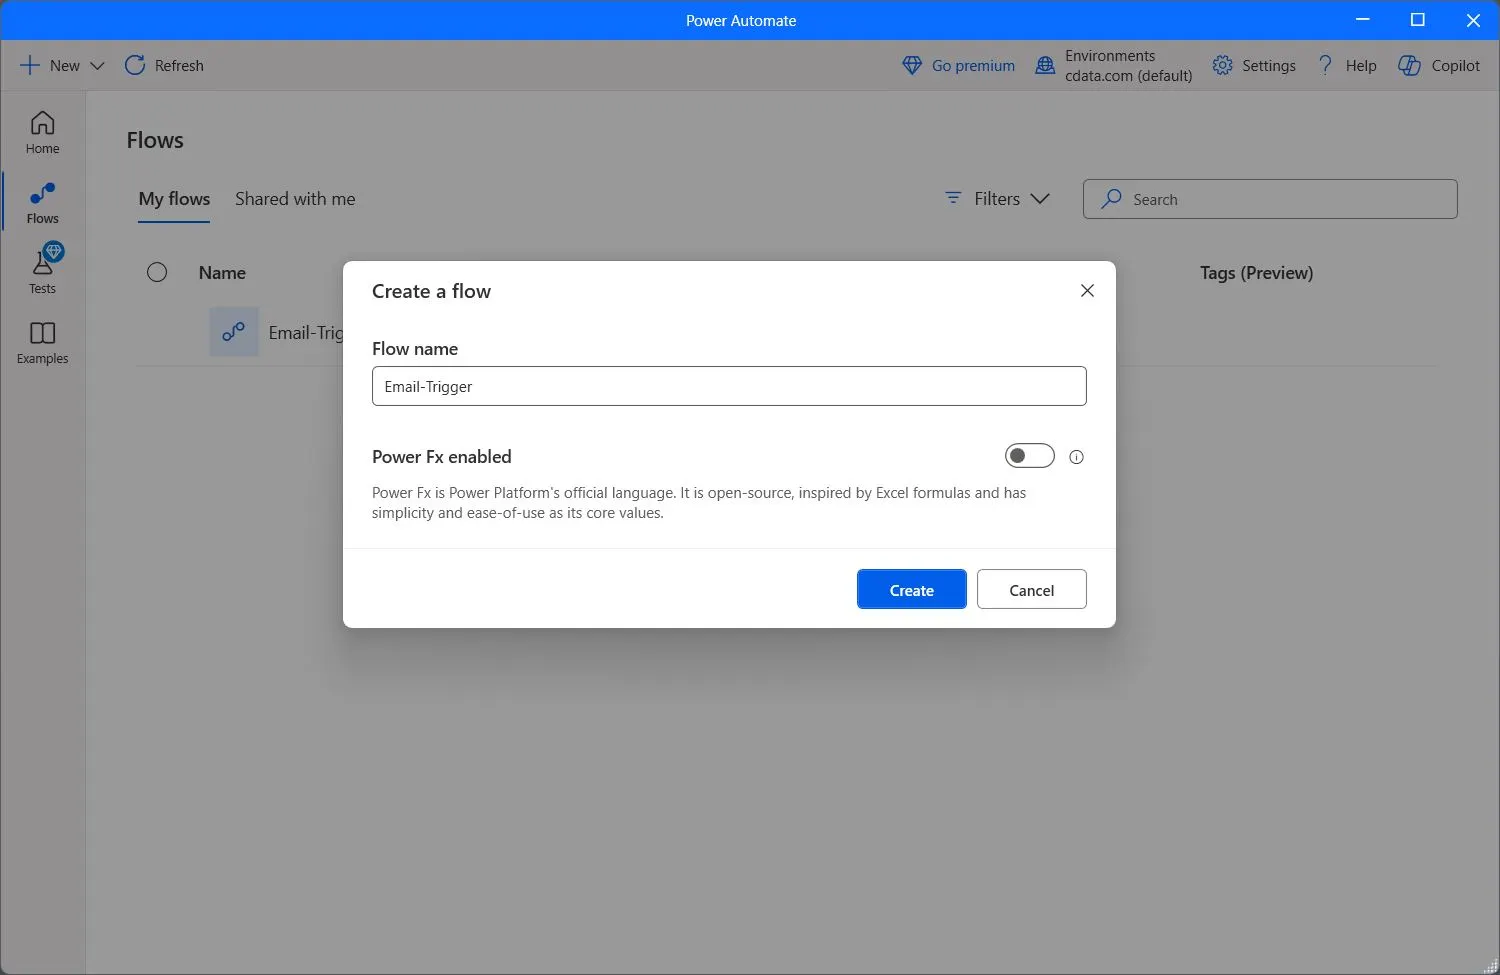Open the Tests sidebar section
The image size is (1500, 975).
pos(42,271)
